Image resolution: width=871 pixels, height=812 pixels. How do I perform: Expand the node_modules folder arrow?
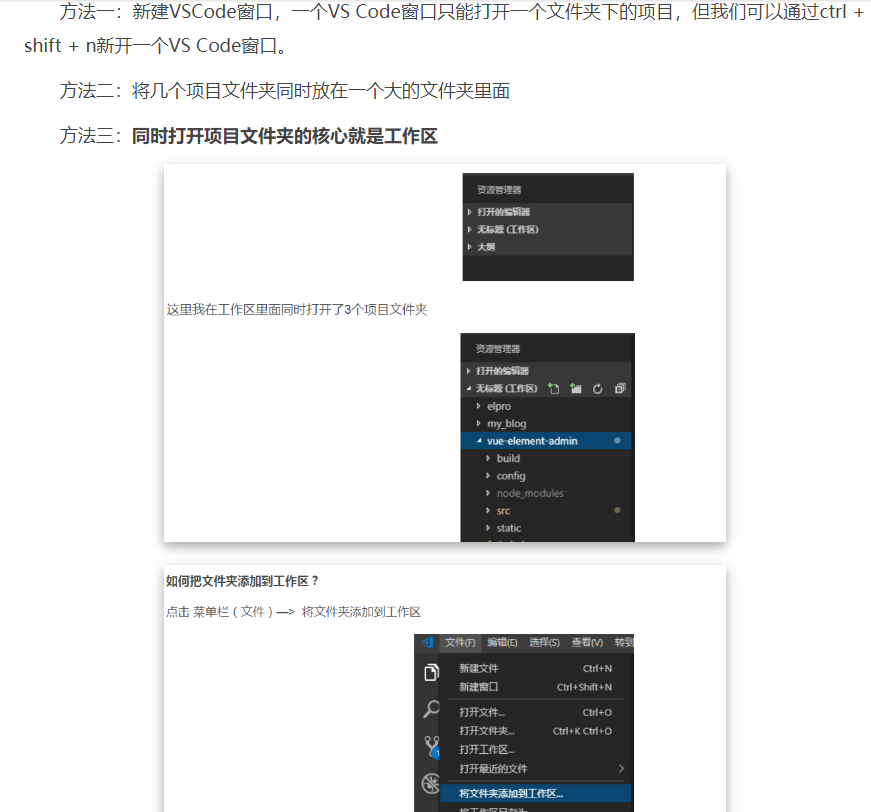pos(488,493)
